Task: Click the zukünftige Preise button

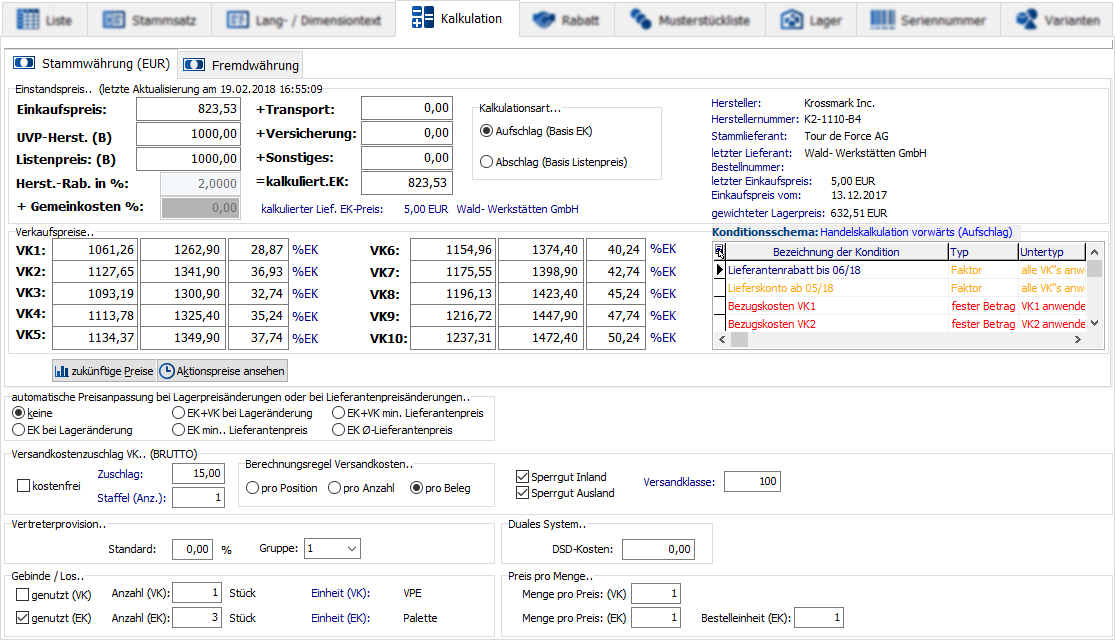Action: 104,371
